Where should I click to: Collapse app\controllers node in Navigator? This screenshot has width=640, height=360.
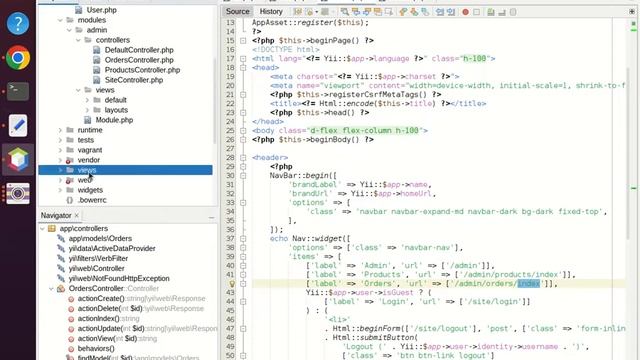click(42, 229)
